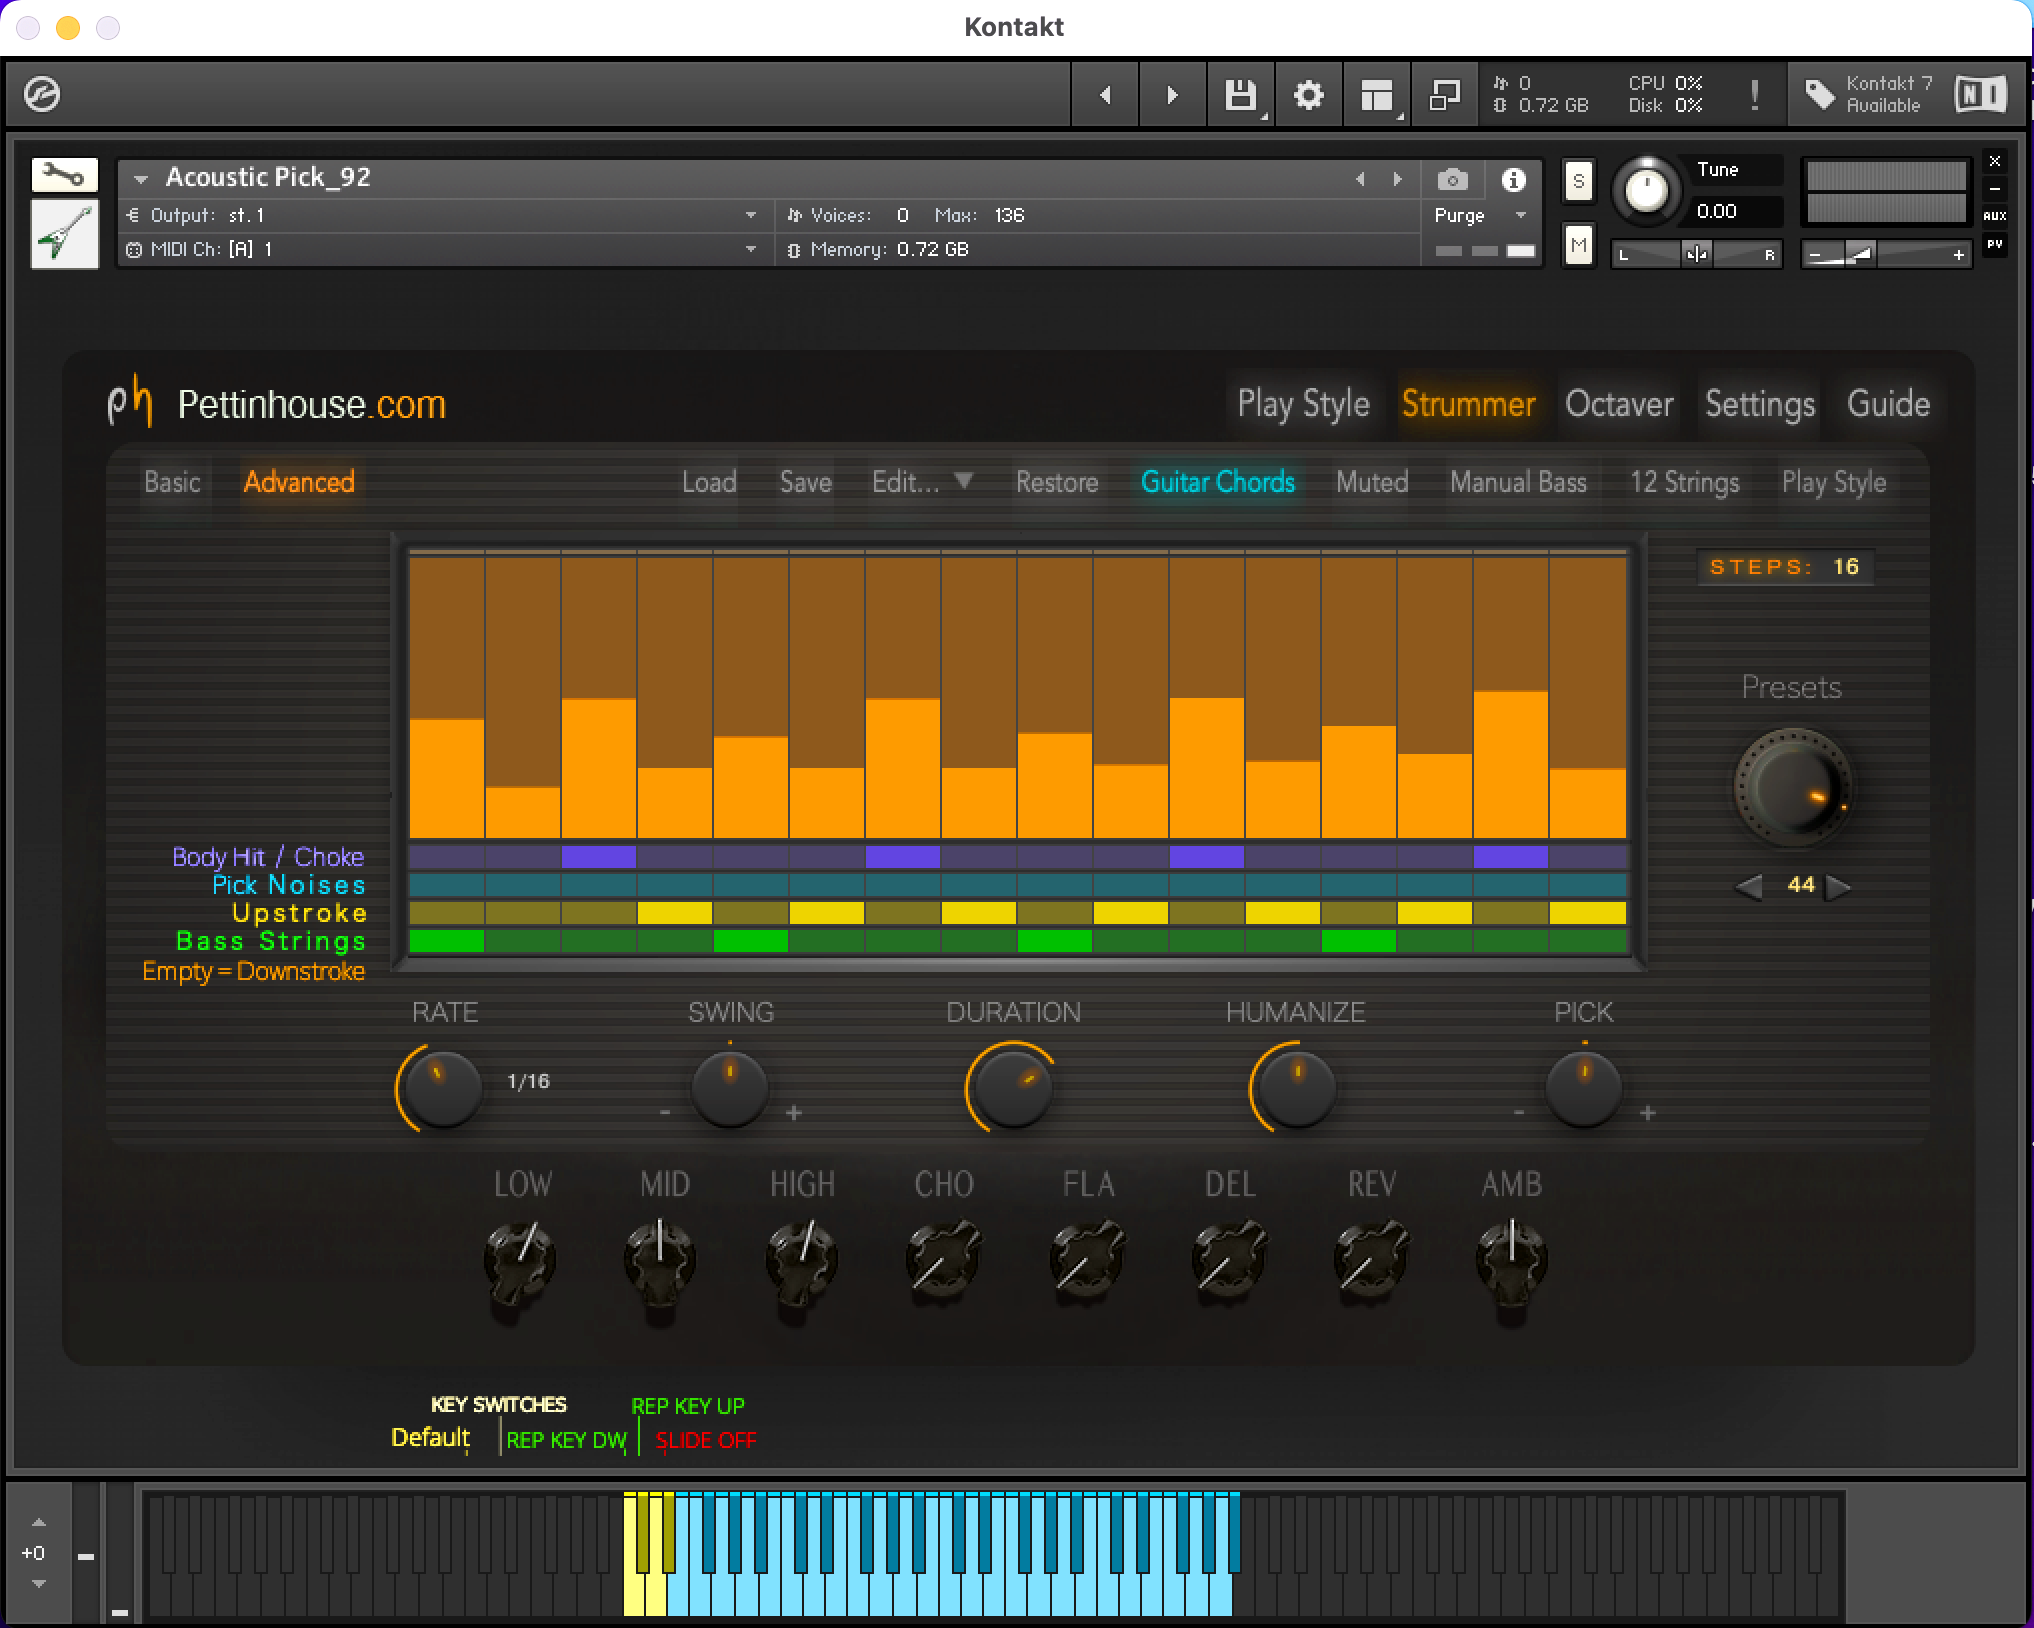Screen dimensions: 2034x1628
Task: Open the gear options icon
Action: pyautogui.click(x=1308, y=95)
